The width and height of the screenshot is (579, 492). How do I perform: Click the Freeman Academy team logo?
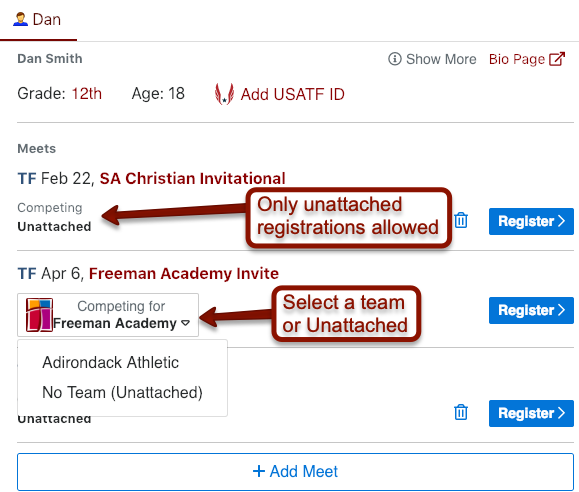39,315
